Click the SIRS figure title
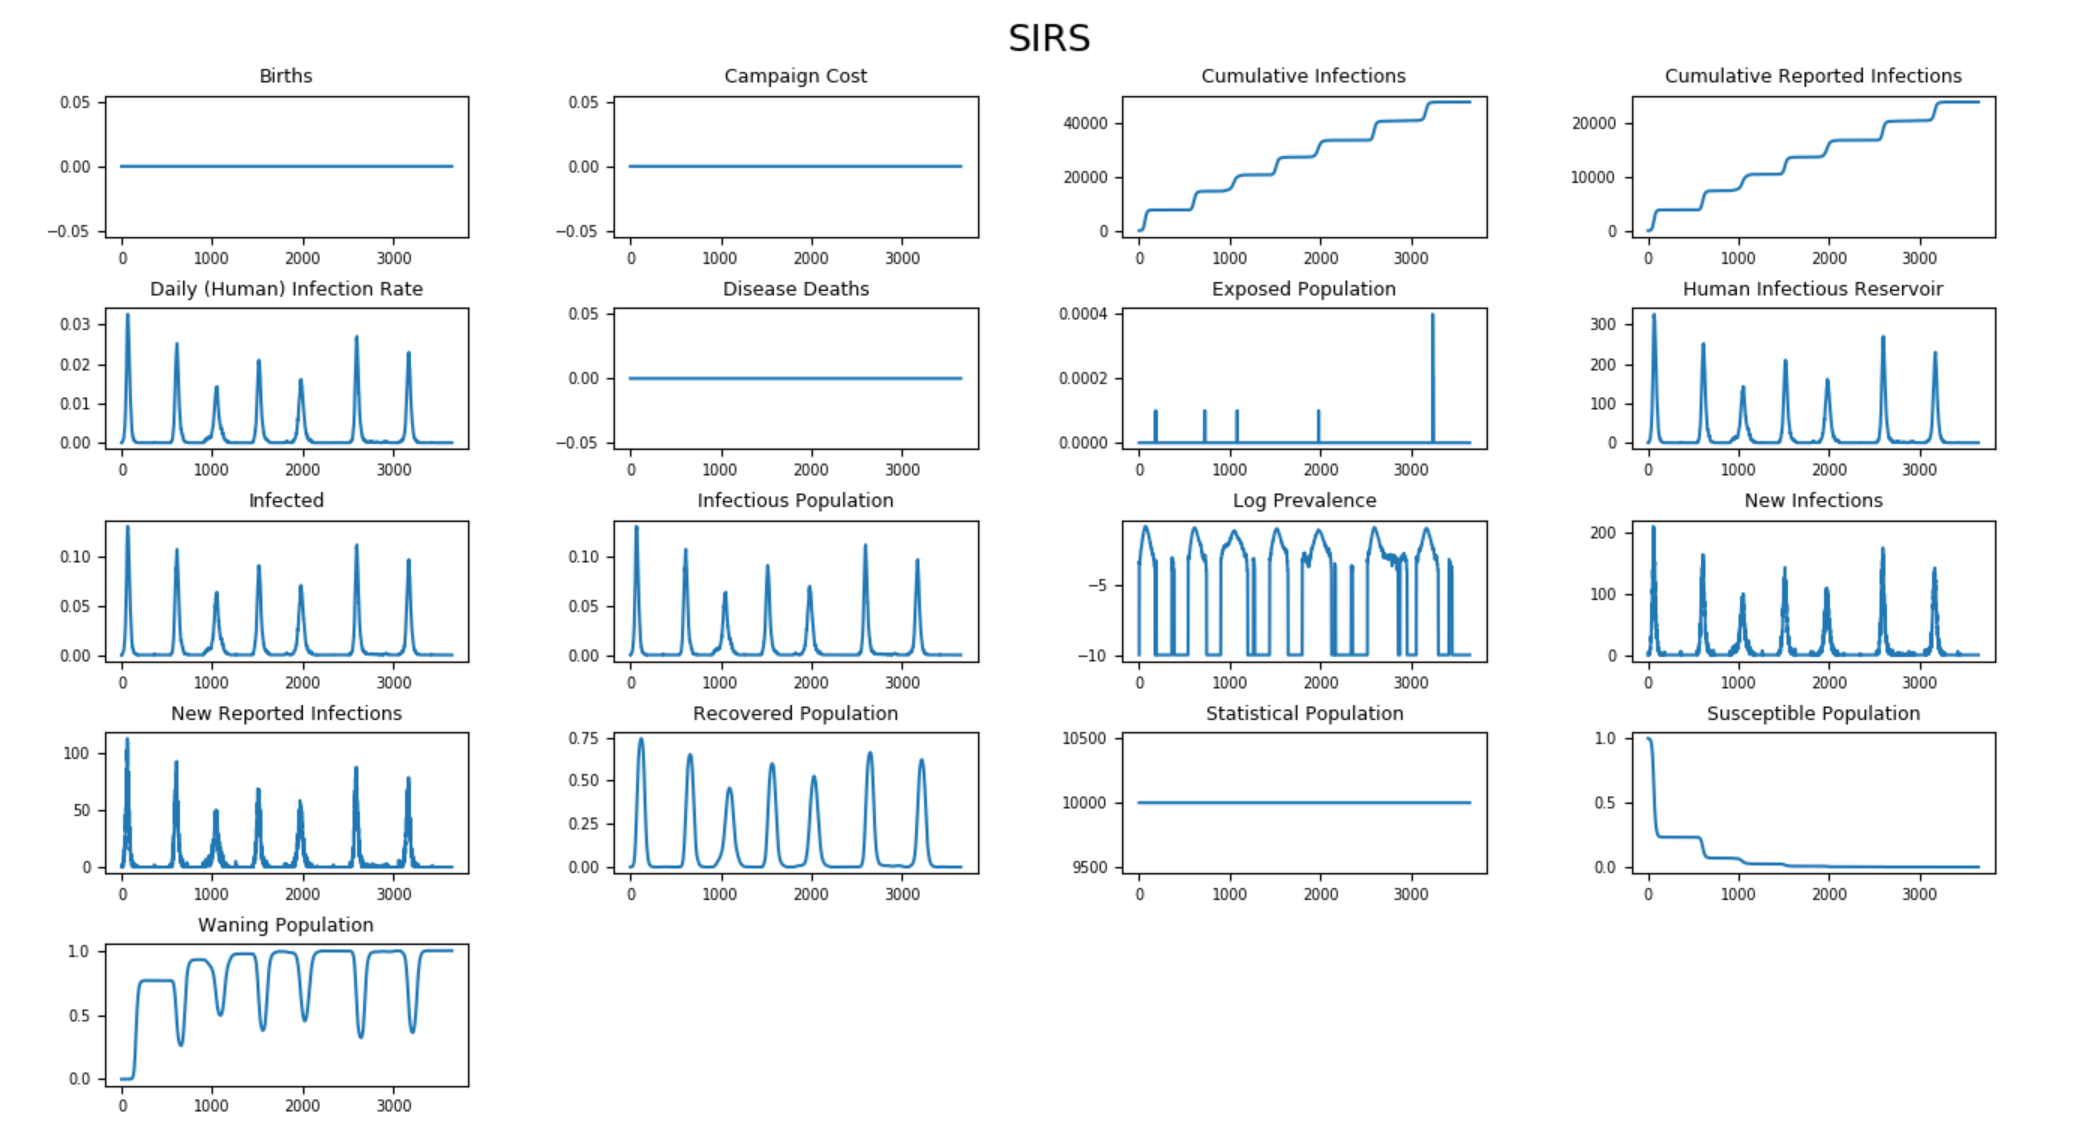The height and width of the screenshot is (1125, 2100). (x=1048, y=39)
